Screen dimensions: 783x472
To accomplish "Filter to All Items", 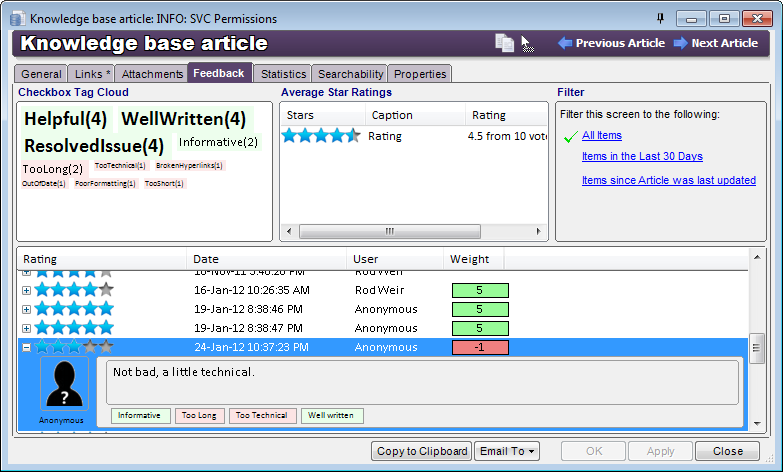I will click(602, 135).
